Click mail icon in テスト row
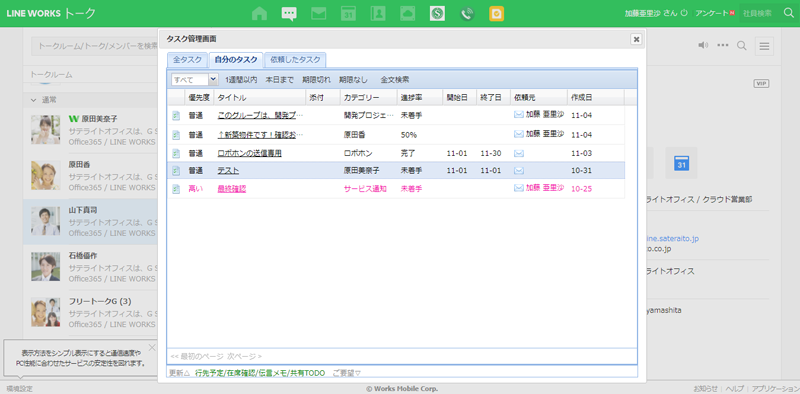800x394 pixels. [x=519, y=170]
